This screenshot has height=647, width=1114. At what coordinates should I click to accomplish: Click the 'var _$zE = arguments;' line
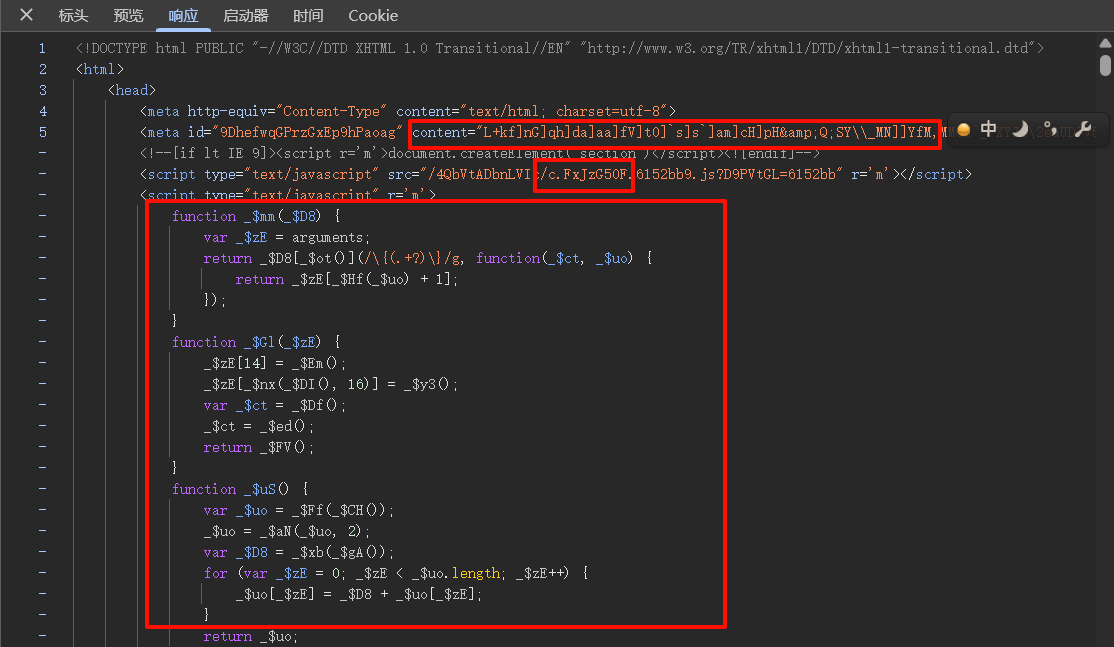[x=286, y=237]
